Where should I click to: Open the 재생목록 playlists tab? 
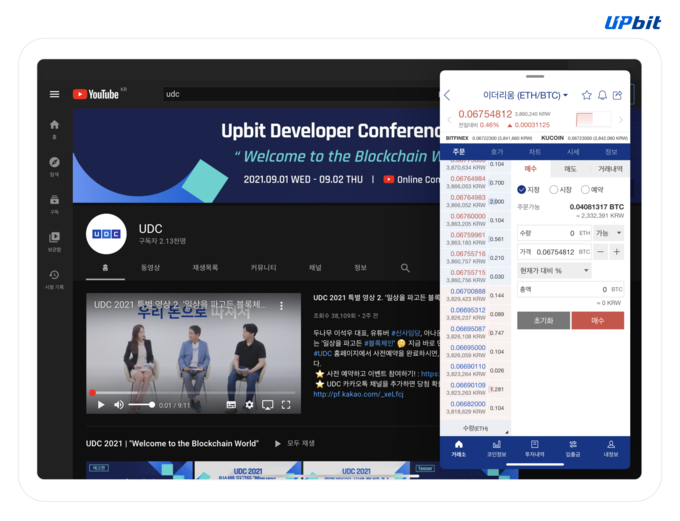(x=205, y=268)
